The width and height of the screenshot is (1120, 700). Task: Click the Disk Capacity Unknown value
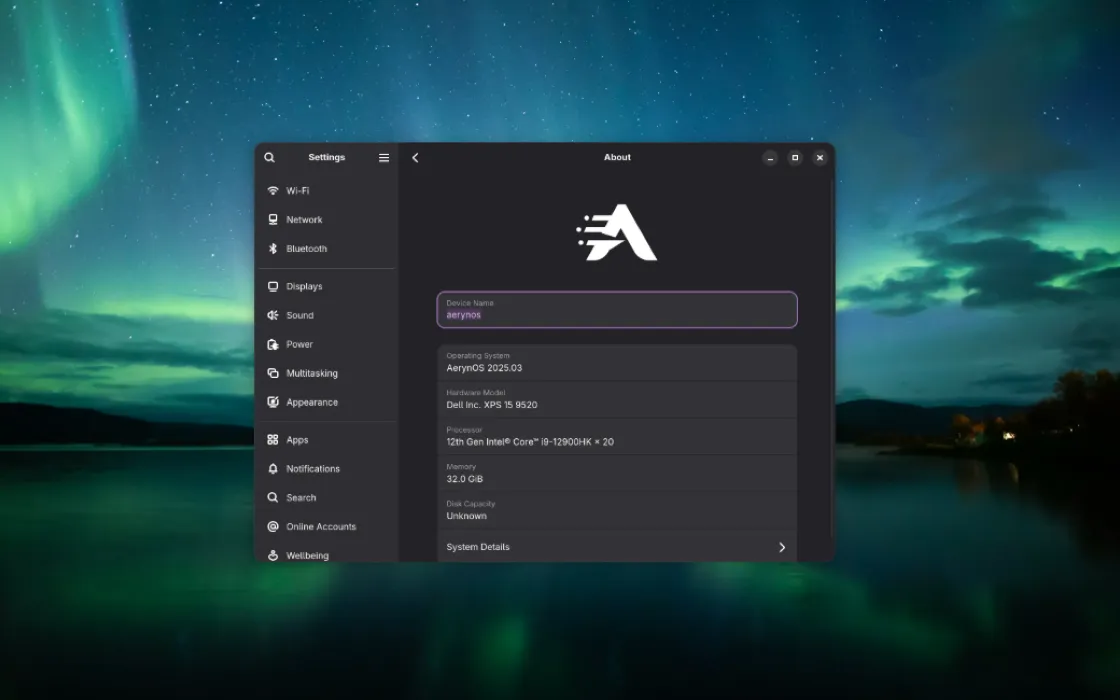coord(466,516)
